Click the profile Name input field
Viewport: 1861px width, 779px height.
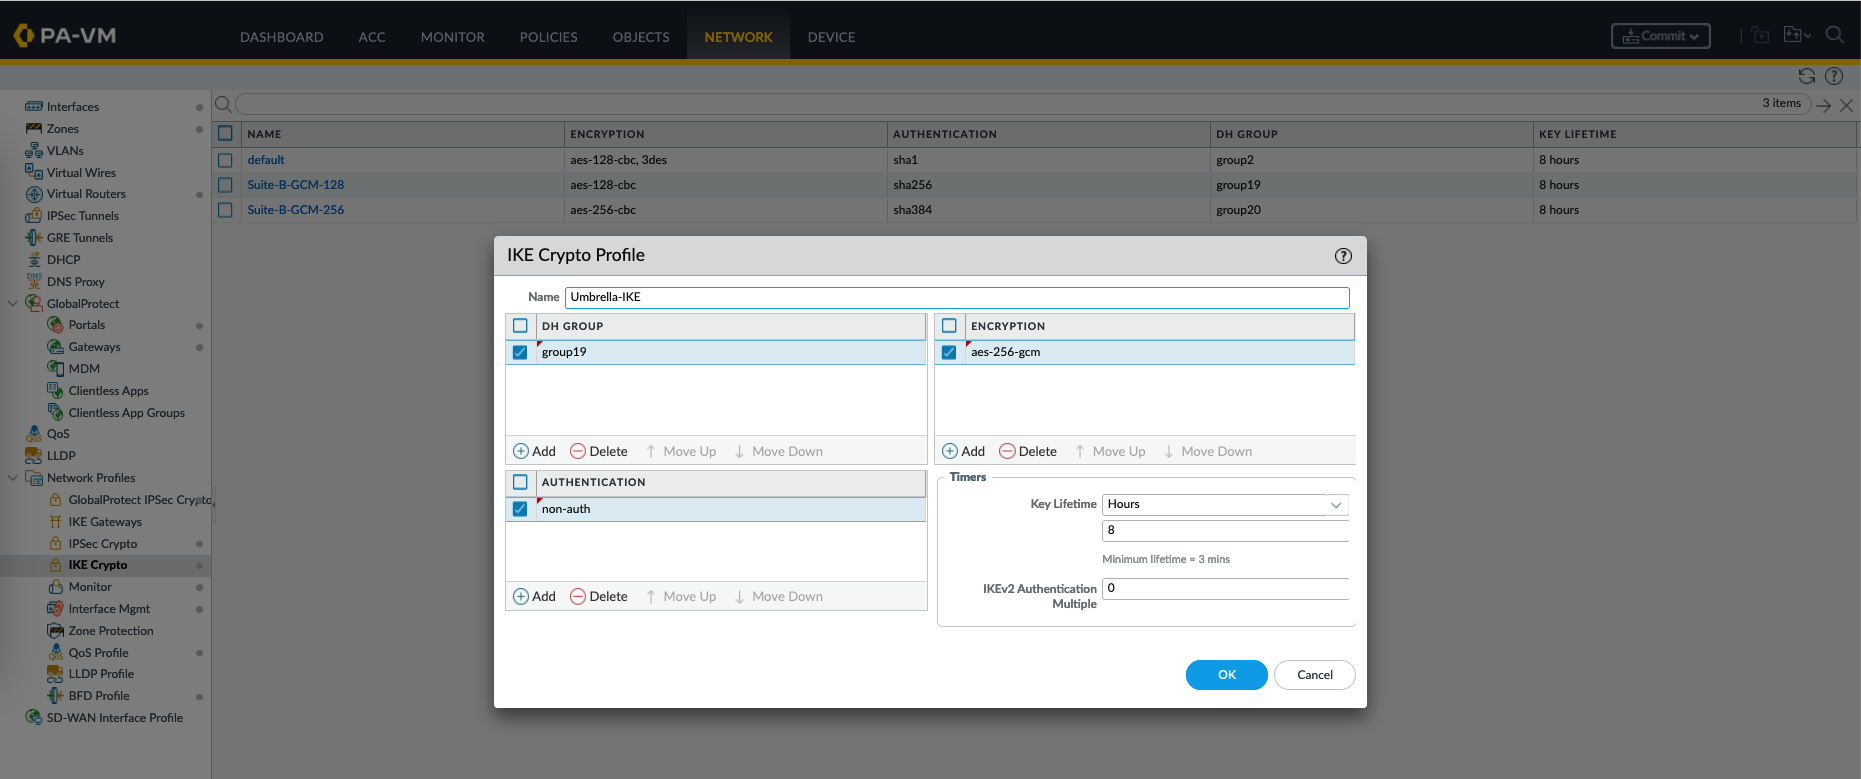click(x=956, y=297)
